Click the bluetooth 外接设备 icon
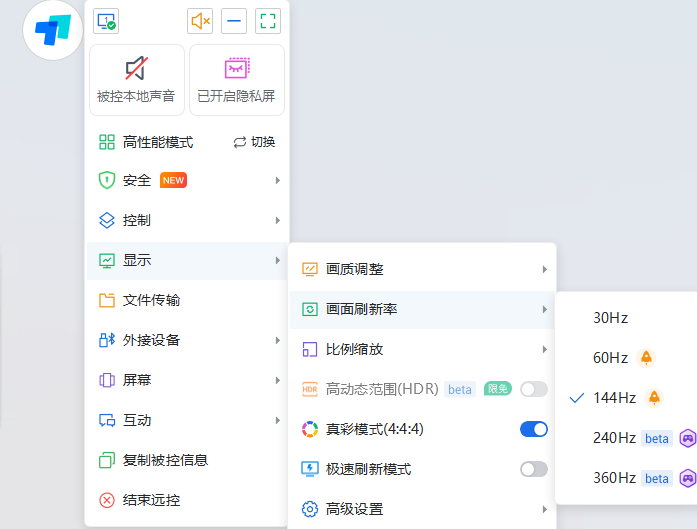Screen dimensions: 697x529 pos(107,341)
